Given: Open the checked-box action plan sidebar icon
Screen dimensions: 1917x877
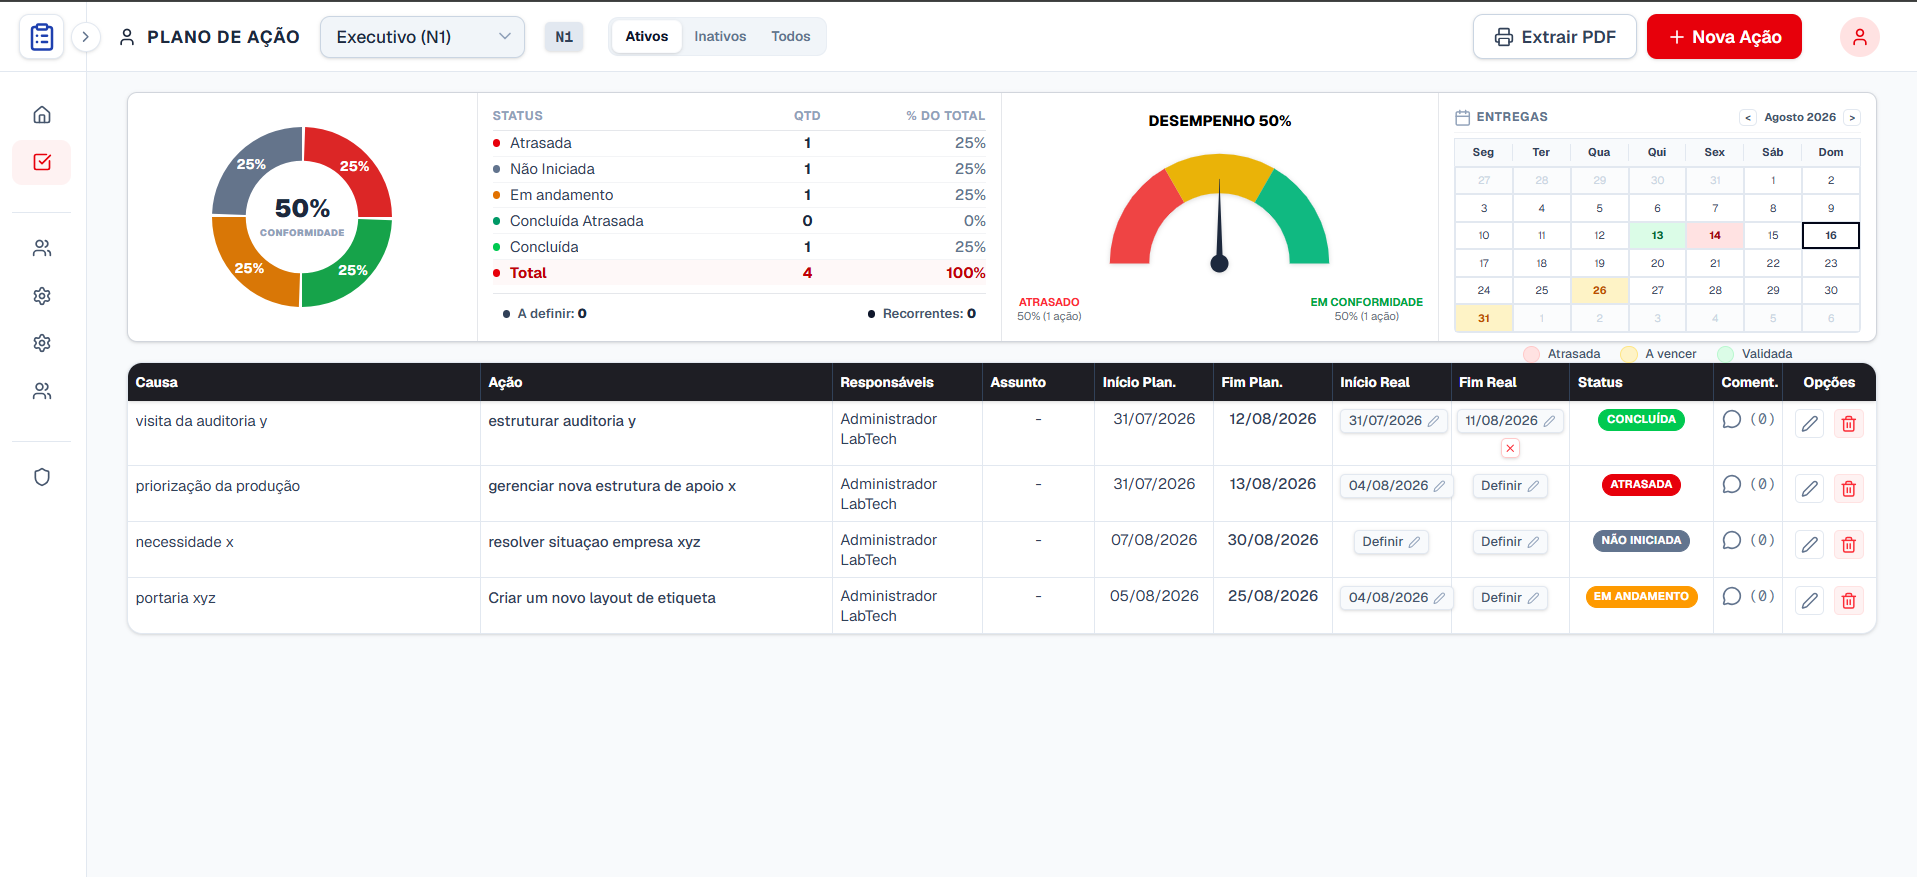Looking at the screenshot, I should 42,162.
